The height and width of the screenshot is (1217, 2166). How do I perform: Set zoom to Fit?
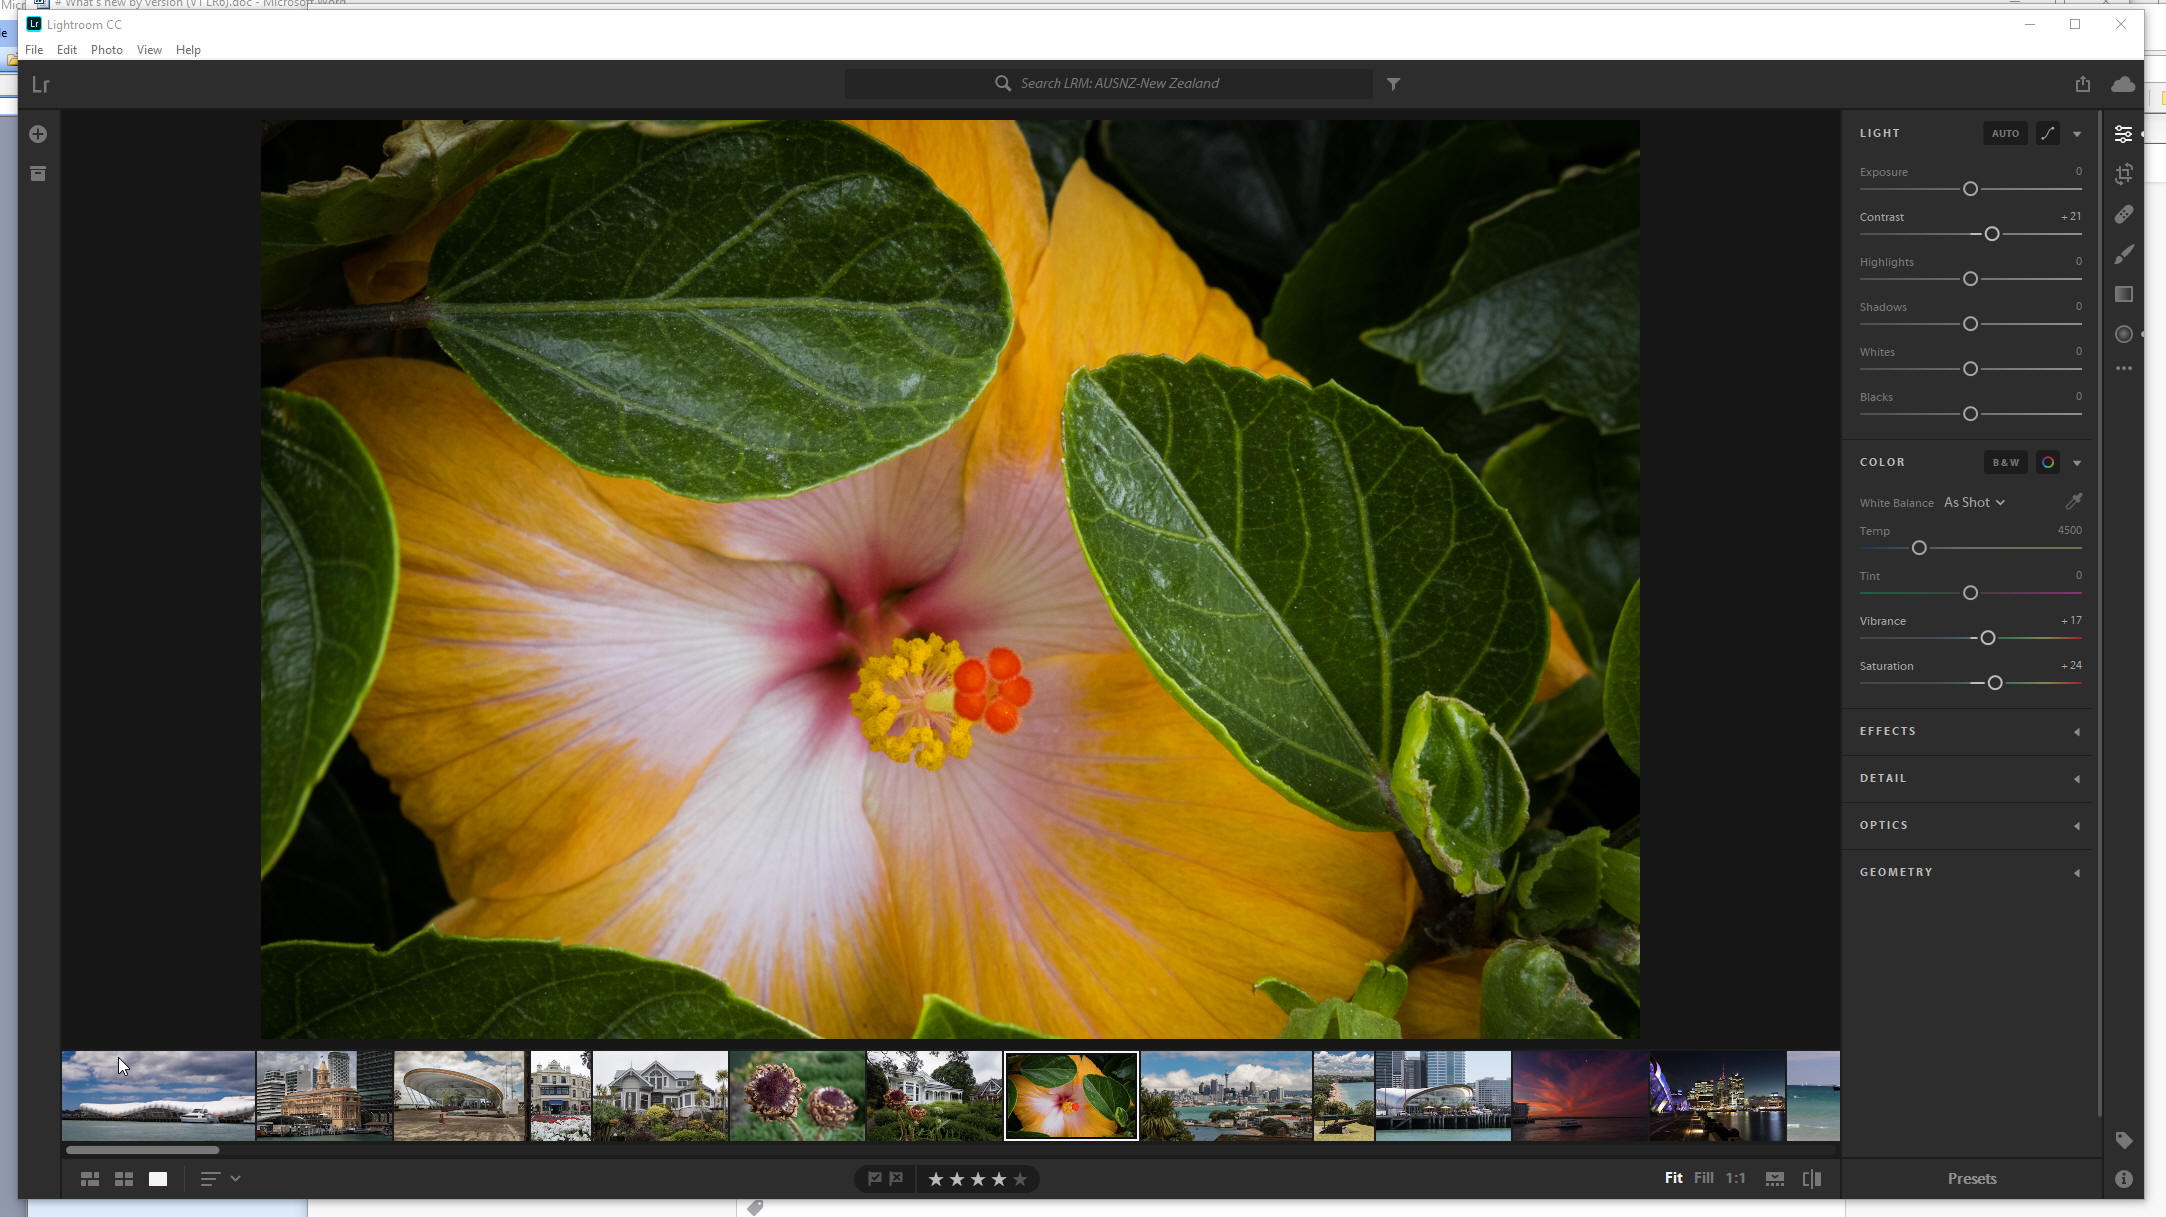point(1673,1178)
